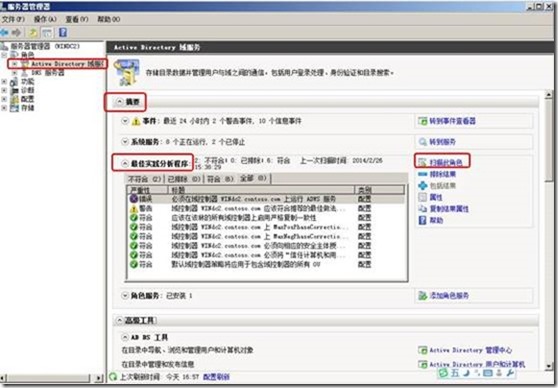Switch to the 全部 (8) tab
The height and width of the screenshot is (388, 558).
pyautogui.click(x=253, y=178)
